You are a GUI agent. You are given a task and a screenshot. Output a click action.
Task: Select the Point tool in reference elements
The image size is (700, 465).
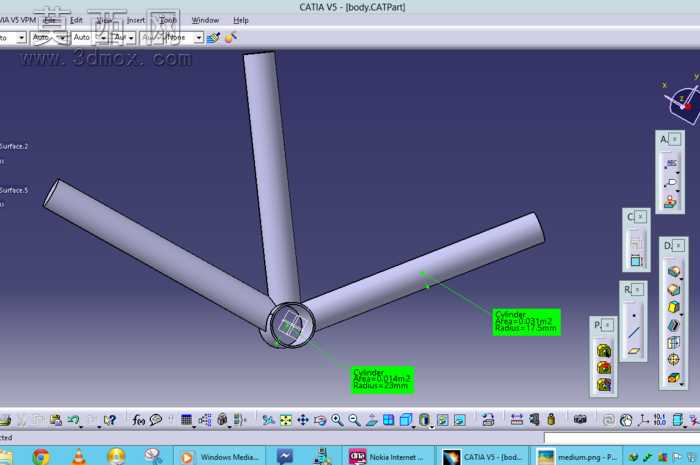tap(634, 316)
